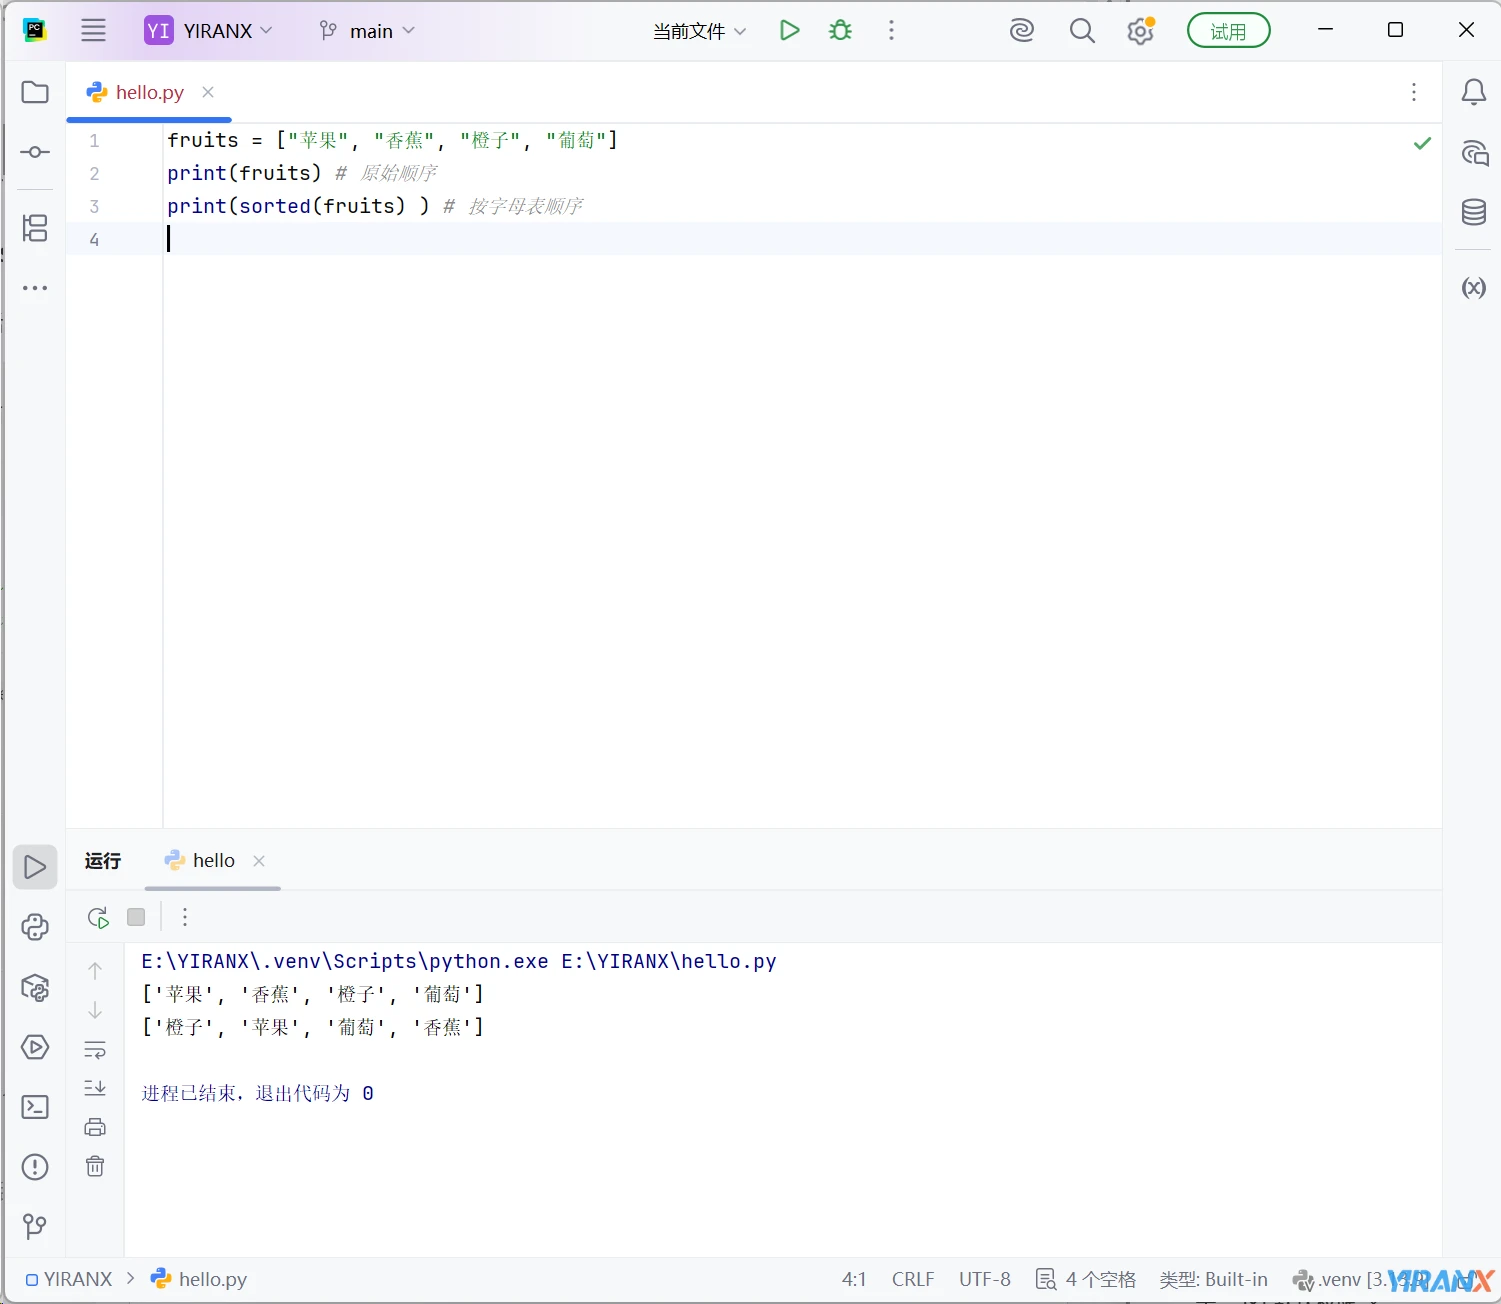Open the Problems tool window

(35, 1167)
